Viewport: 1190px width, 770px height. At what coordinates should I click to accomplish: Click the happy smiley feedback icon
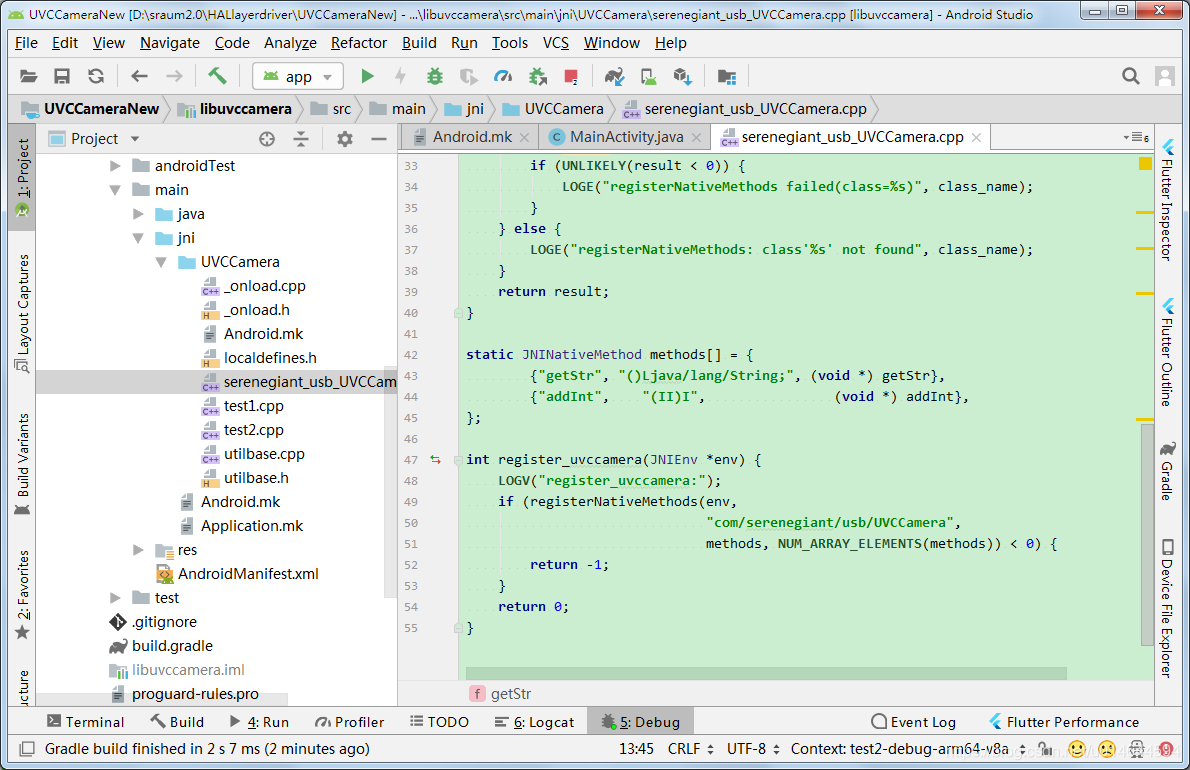tap(1077, 750)
